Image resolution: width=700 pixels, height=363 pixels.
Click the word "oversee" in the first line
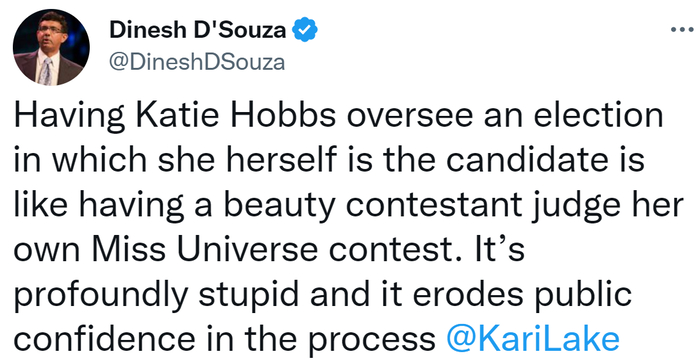click(410, 117)
